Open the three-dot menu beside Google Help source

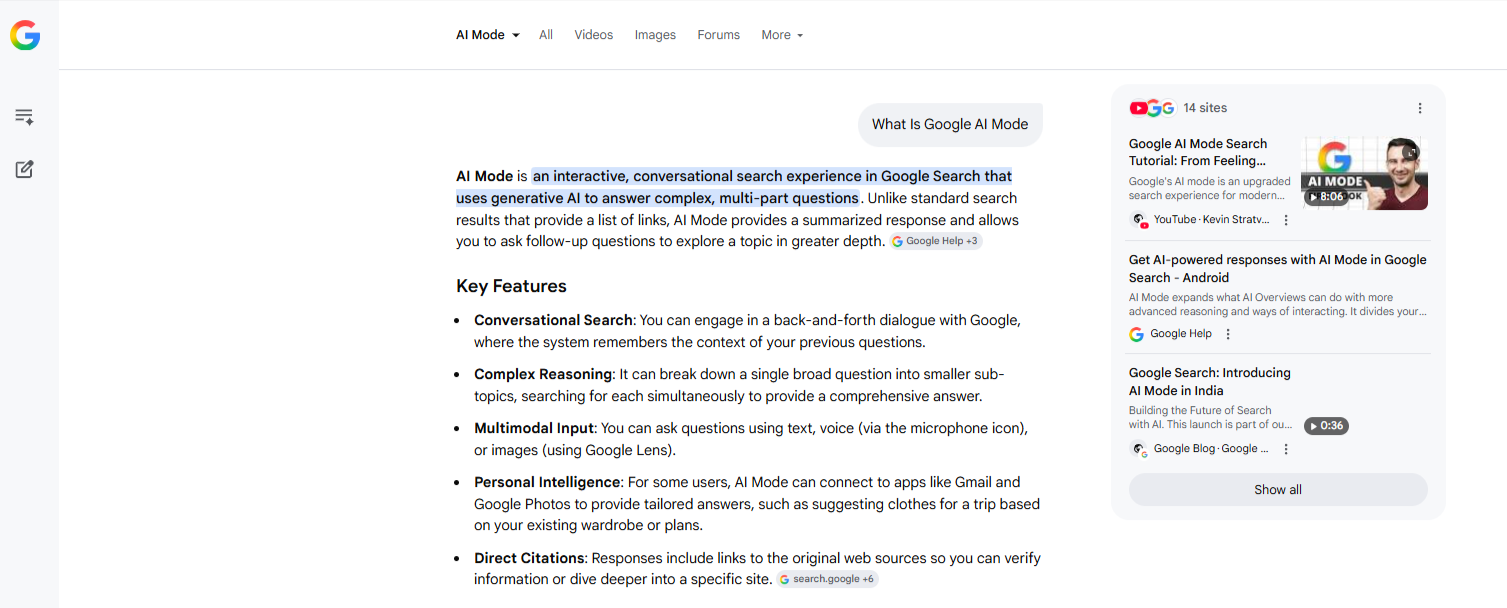coord(1228,334)
